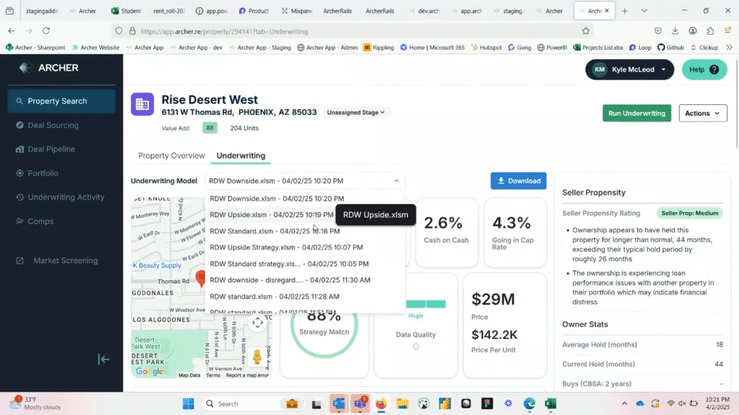This screenshot has height=415, width=739.
Task: Open weather widget on taskbar
Action: pos(35,403)
